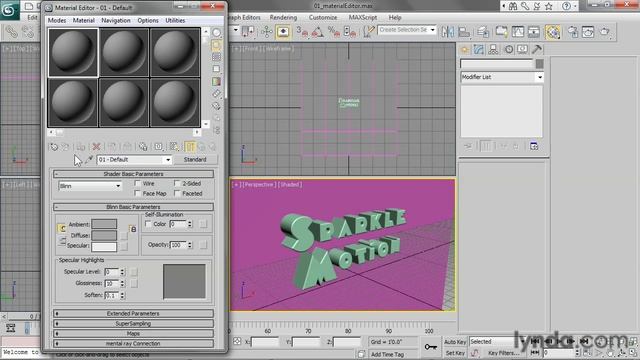
Task: Expand the Extended Parameters rollout
Action: tap(133, 313)
